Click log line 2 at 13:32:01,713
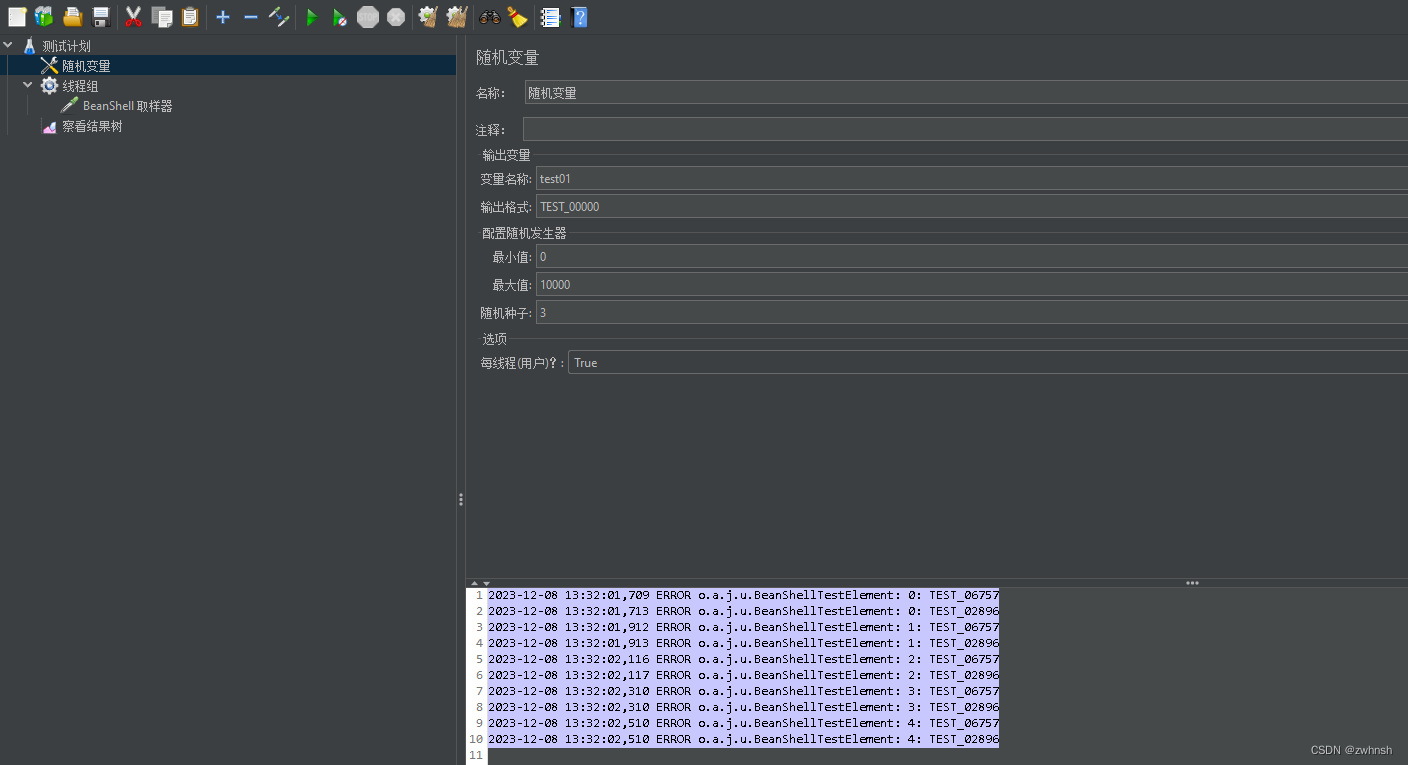1408x765 pixels. coord(743,611)
